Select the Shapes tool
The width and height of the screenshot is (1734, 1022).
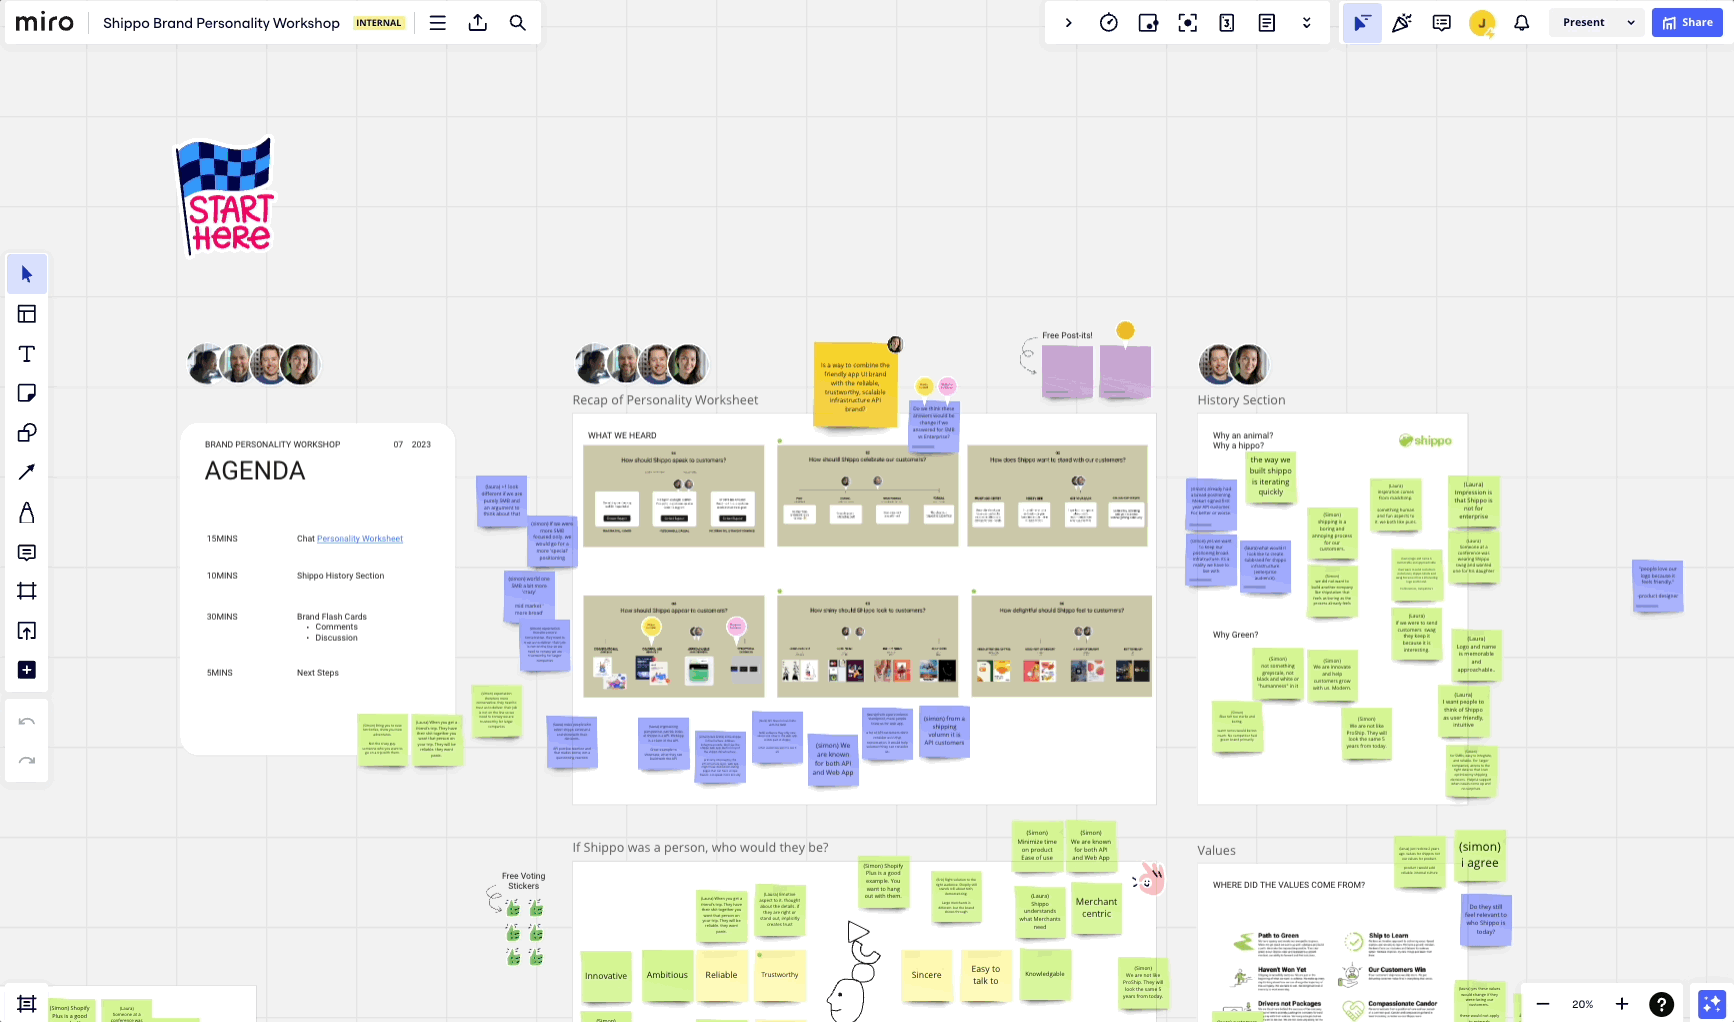pos(27,433)
